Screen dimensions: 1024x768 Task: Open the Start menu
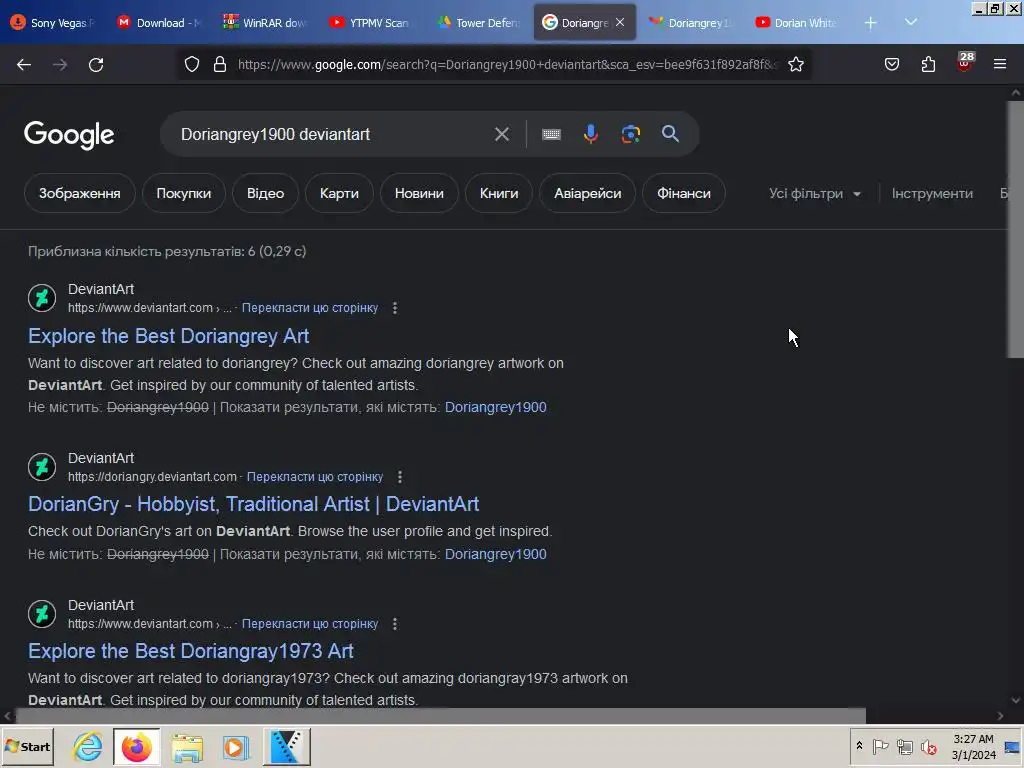27,746
